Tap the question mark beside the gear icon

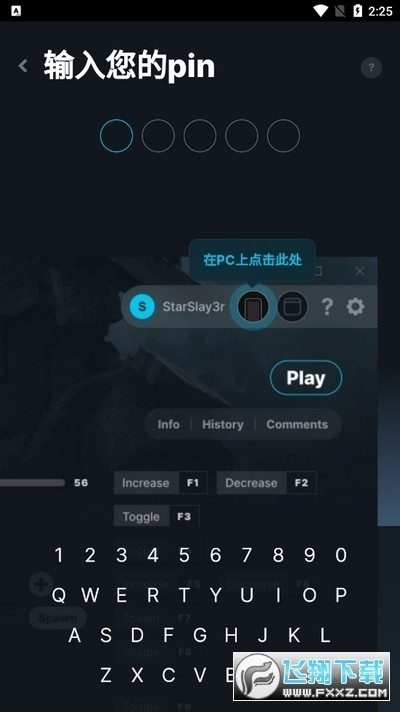pos(327,307)
